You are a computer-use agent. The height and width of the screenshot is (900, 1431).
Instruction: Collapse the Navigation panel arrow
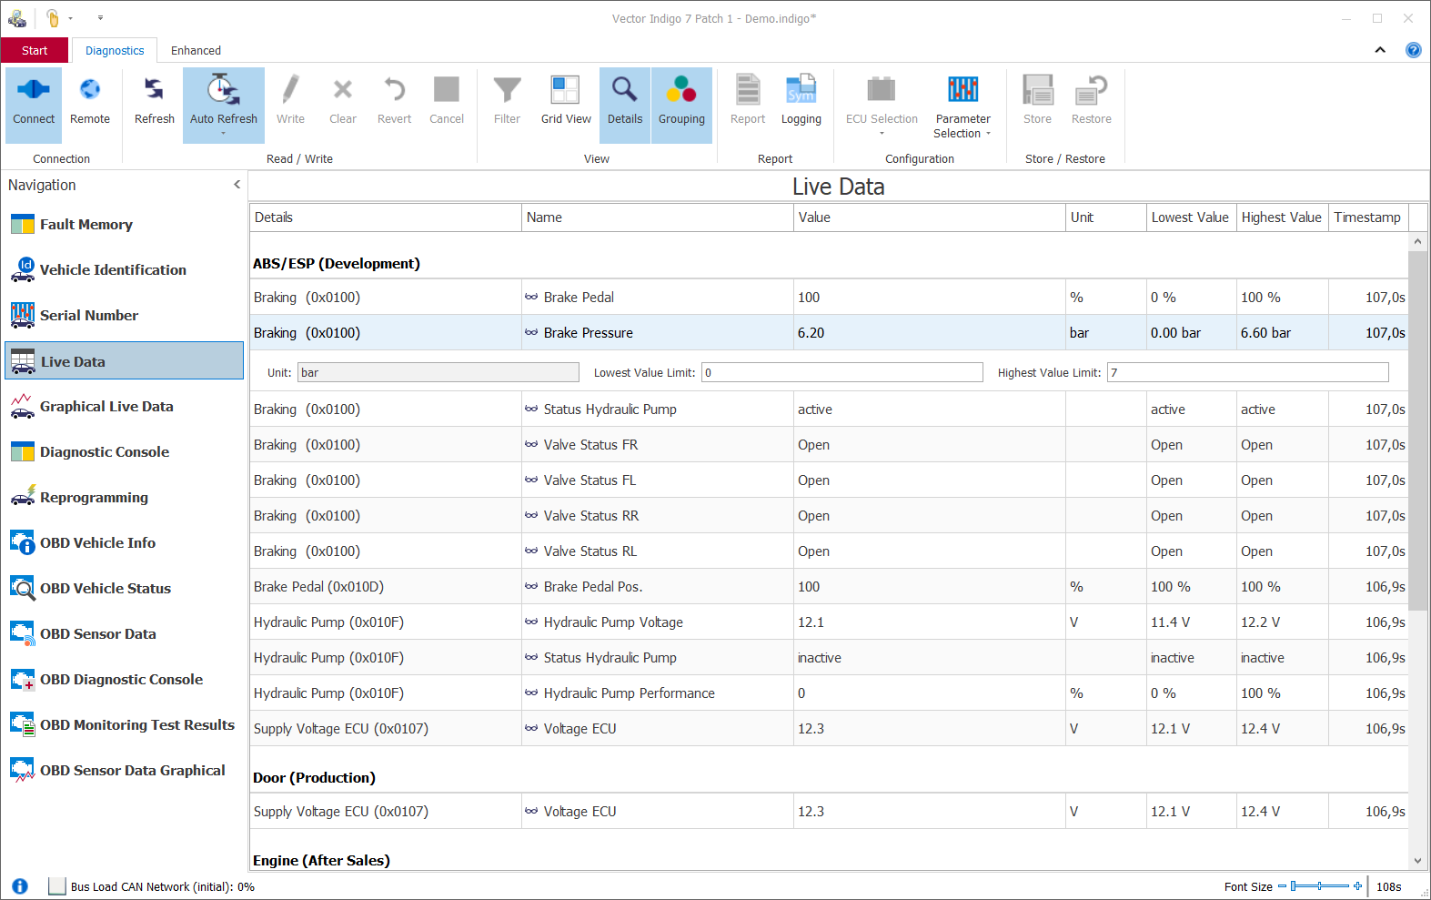237,185
